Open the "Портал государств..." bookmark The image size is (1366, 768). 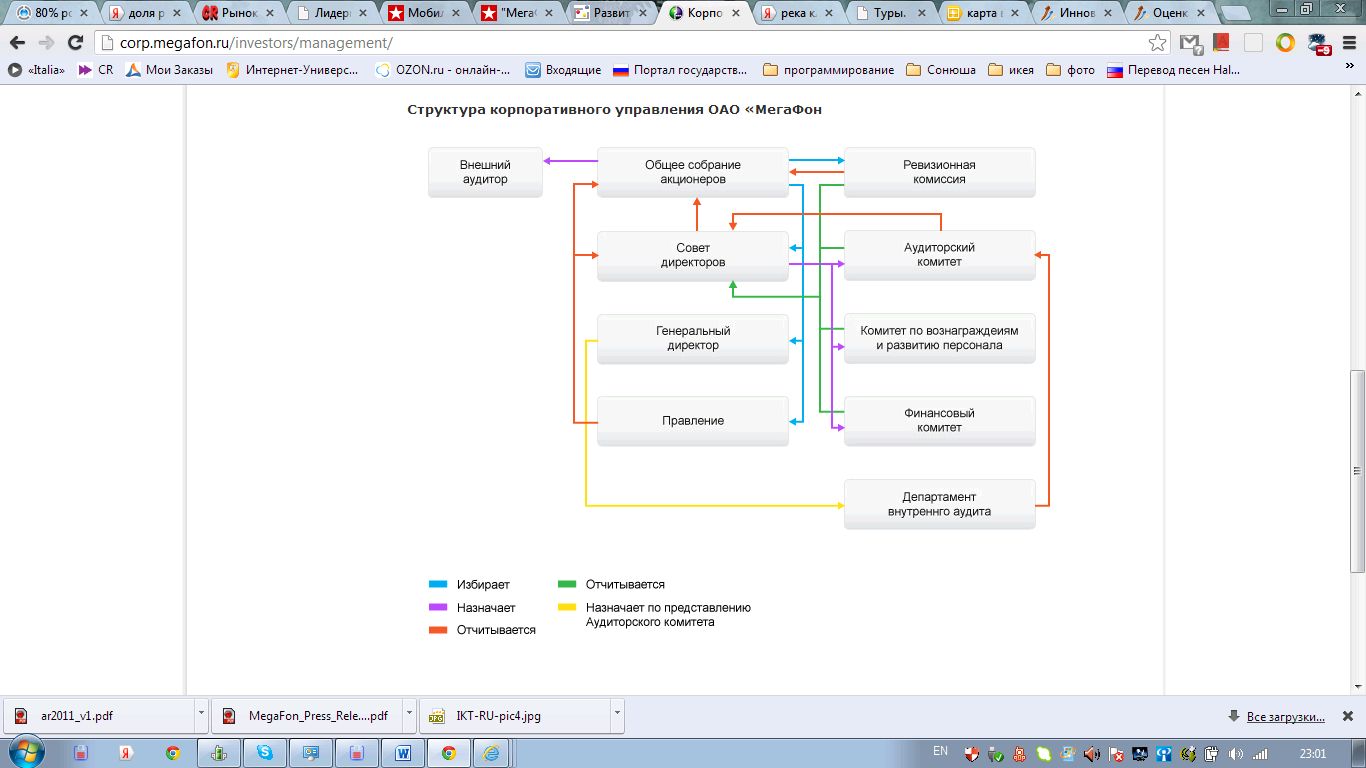click(x=680, y=70)
